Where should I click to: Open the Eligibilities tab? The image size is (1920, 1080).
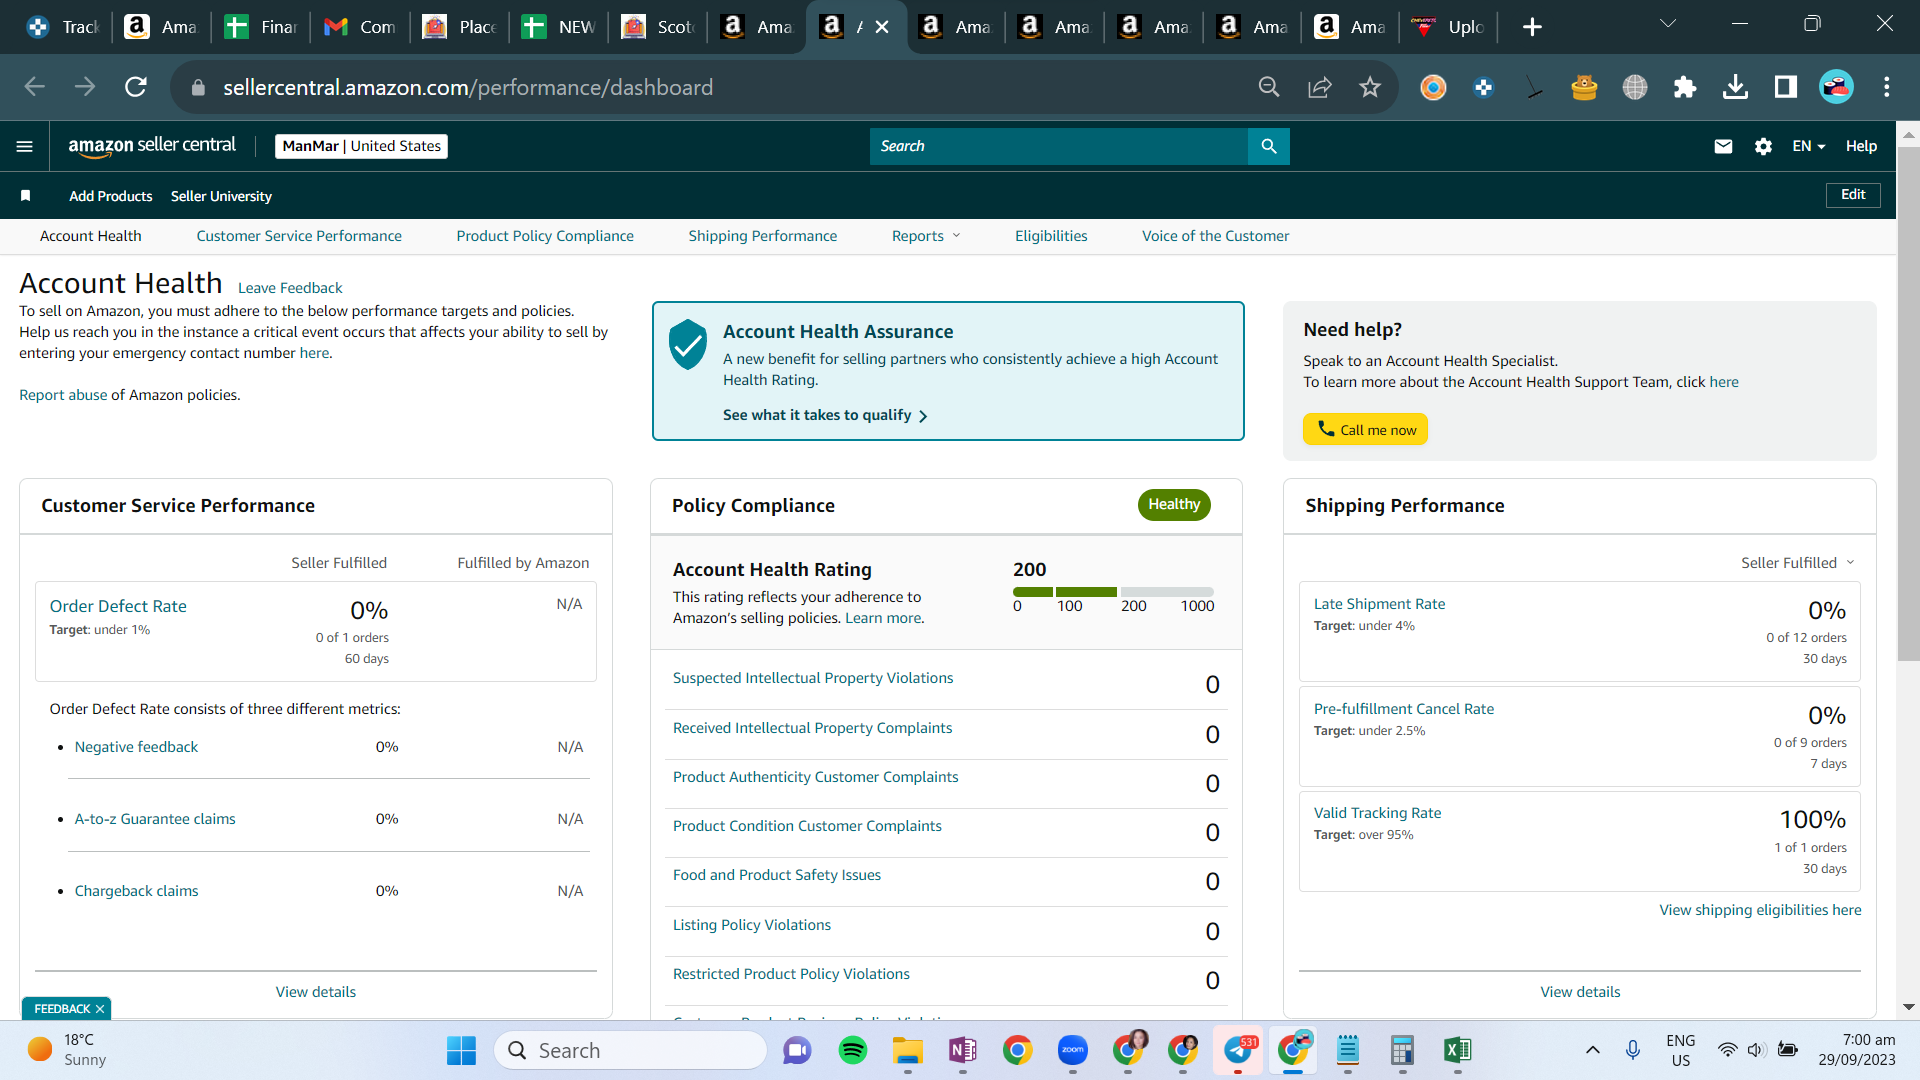coord(1051,236)
